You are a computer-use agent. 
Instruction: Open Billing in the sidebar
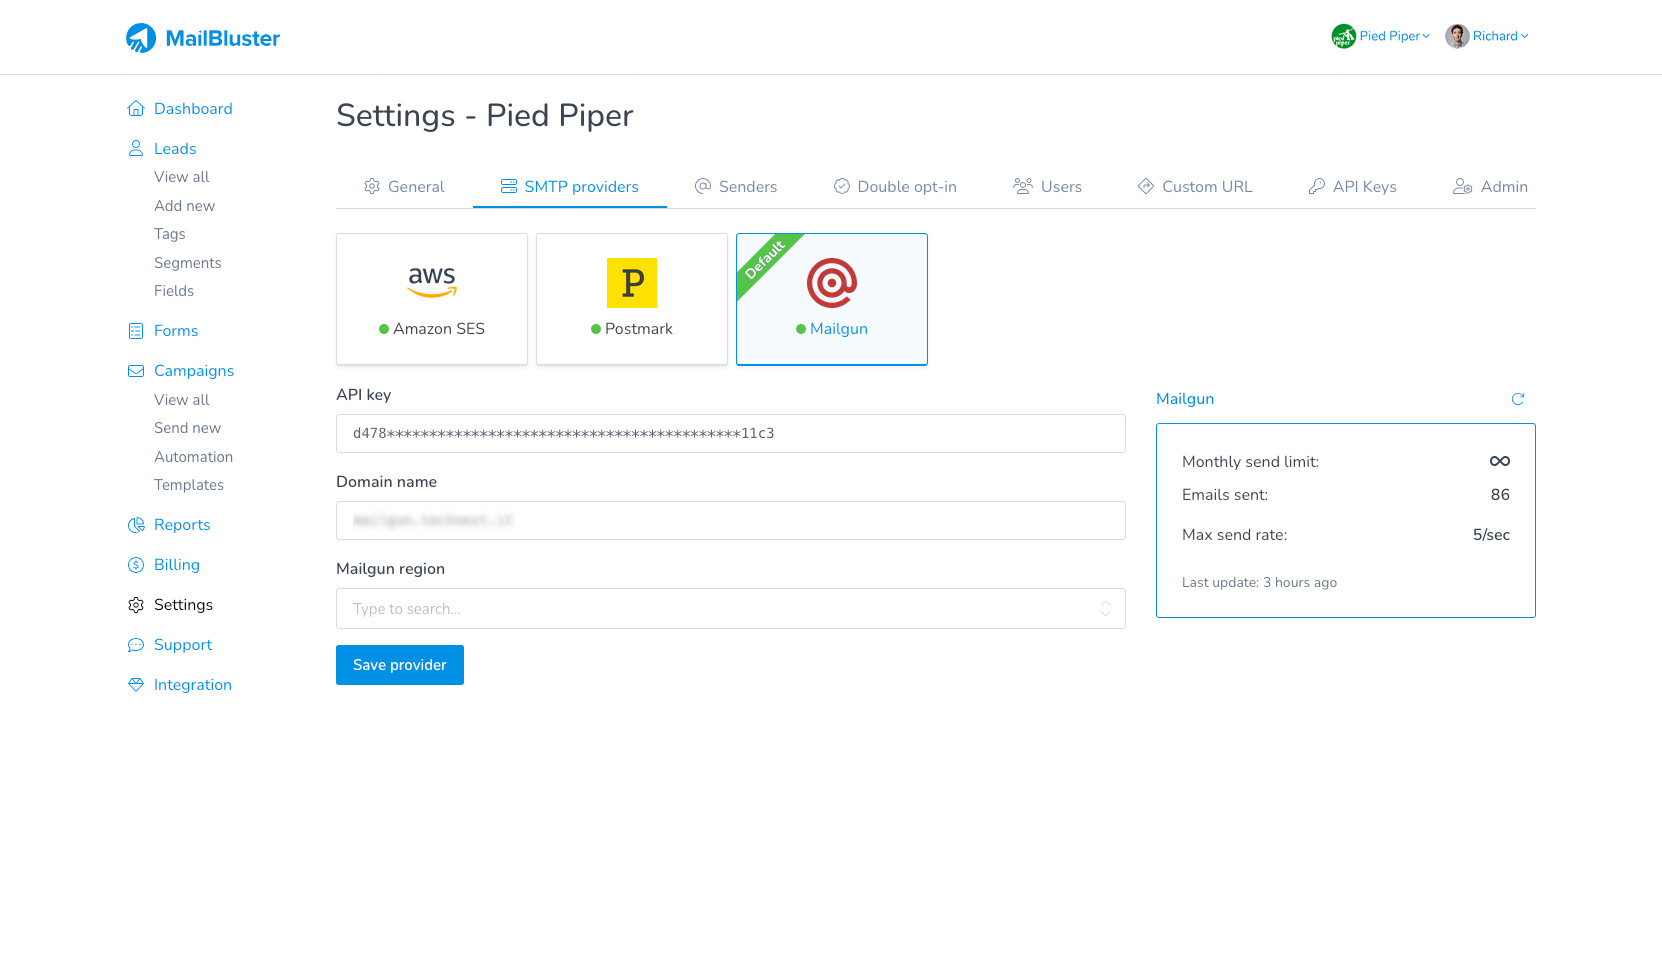pos(177,564)
